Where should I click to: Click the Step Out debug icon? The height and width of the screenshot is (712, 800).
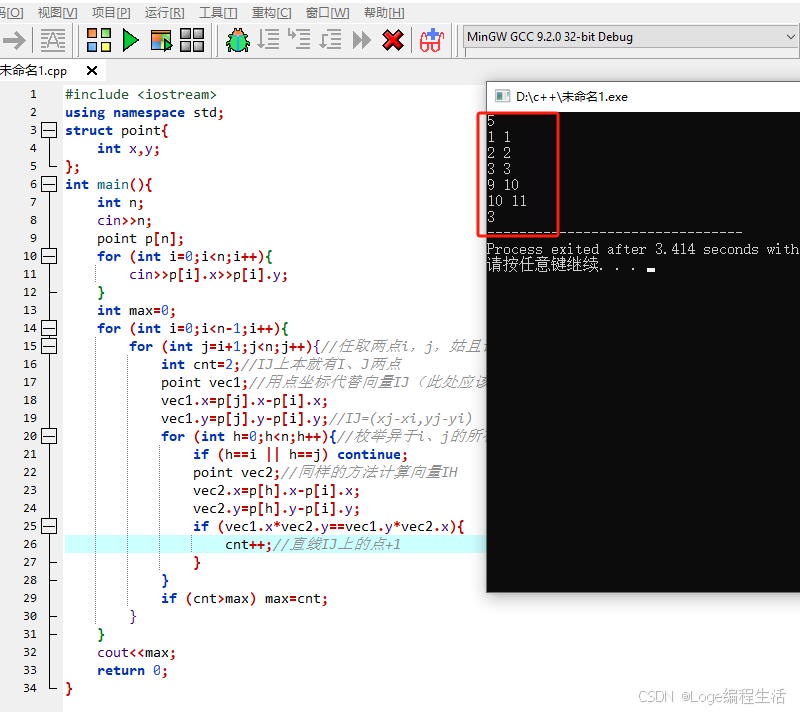tap(330, 39)
